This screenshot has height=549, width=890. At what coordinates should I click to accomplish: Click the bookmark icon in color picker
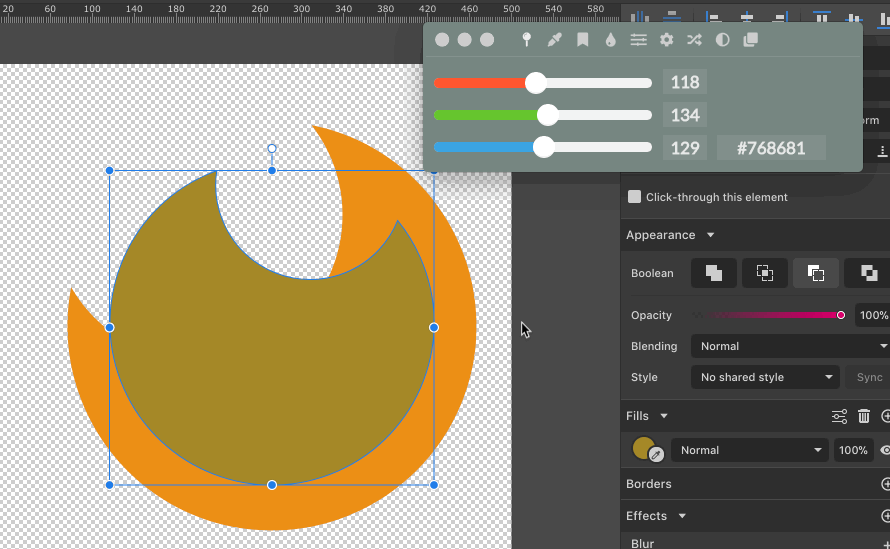click(x=582, y=40)
